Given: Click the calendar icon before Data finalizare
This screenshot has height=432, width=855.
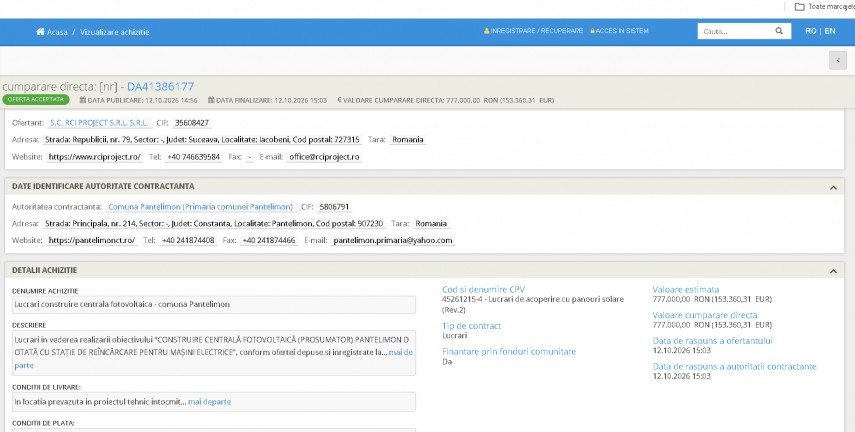Looking at the screenshot, I should (211, 100).
